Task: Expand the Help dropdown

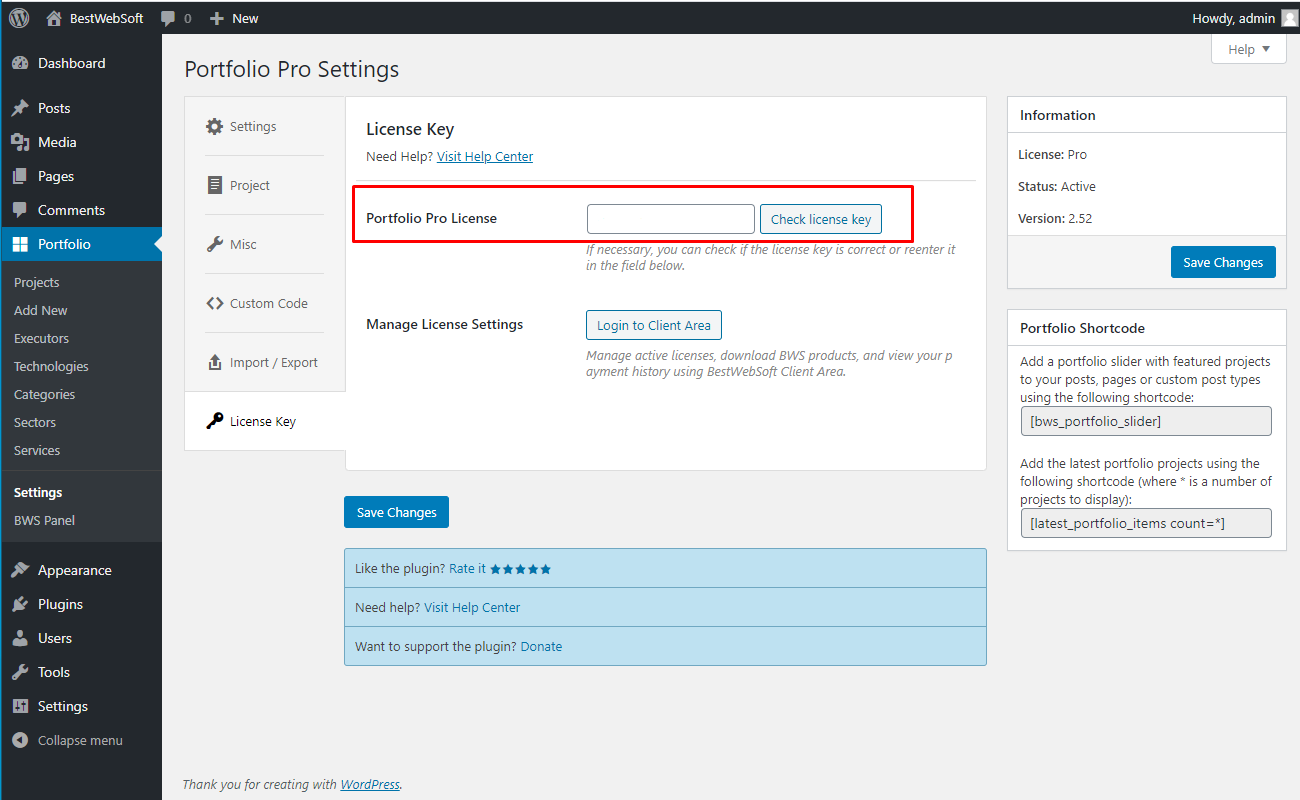Action: pyautogui.click(x=1248, y=49)
